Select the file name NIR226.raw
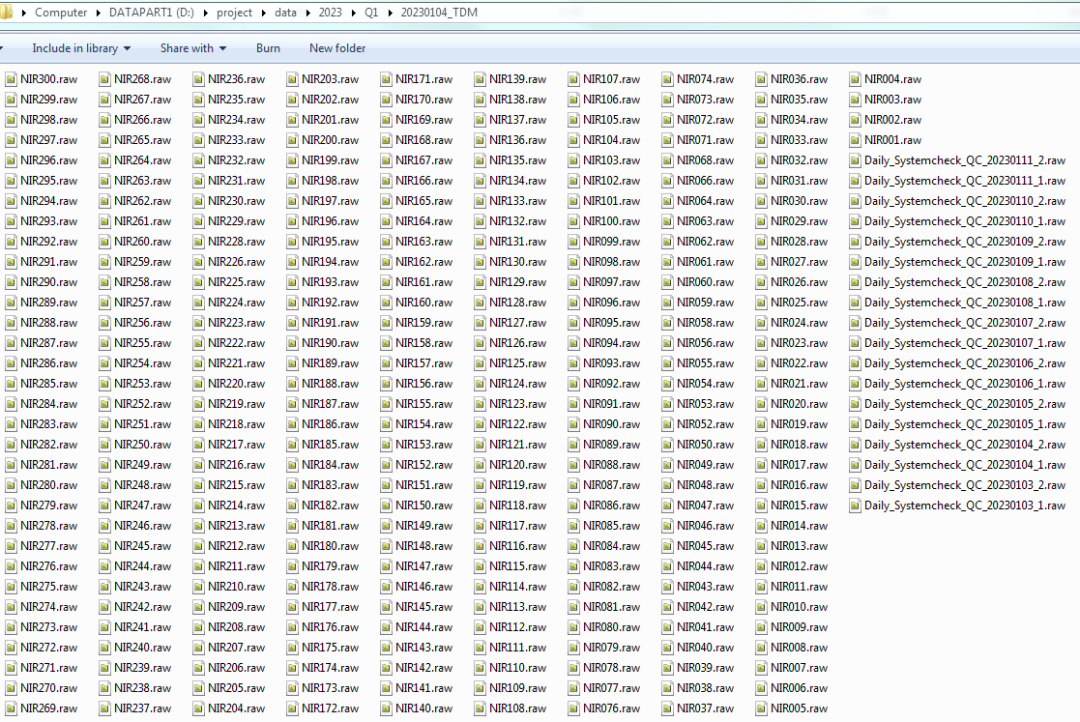 pyautogui.click(x=236, y=262)
